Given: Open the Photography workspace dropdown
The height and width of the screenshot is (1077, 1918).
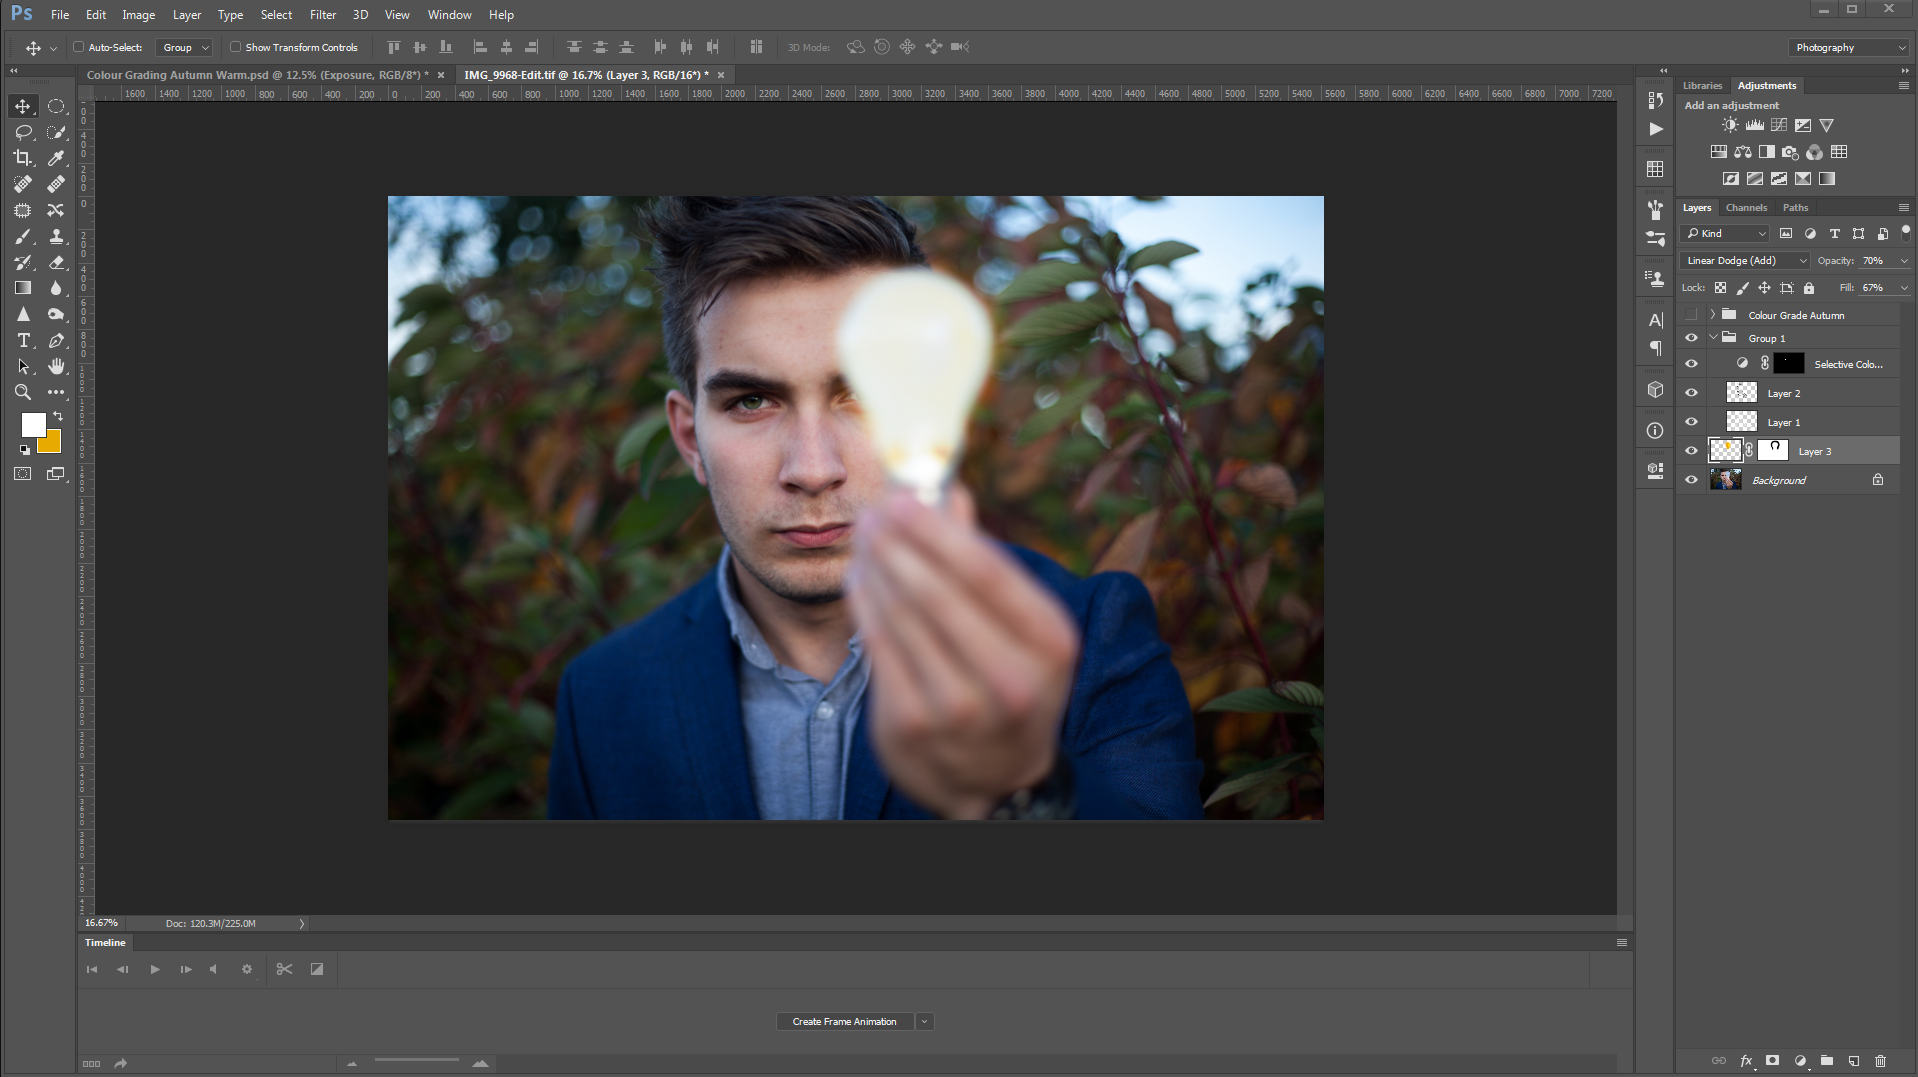Looking at the screenshot, I should (x=1848, y=47).
